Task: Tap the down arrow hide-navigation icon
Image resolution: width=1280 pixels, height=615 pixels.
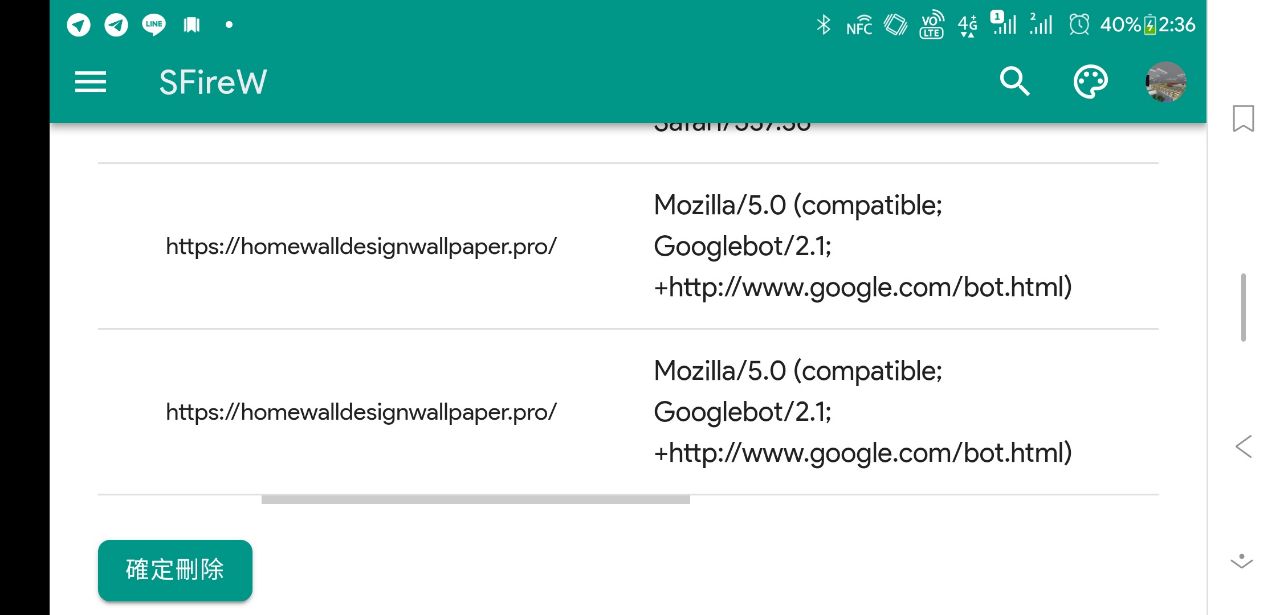Action: pos(1242,561)
